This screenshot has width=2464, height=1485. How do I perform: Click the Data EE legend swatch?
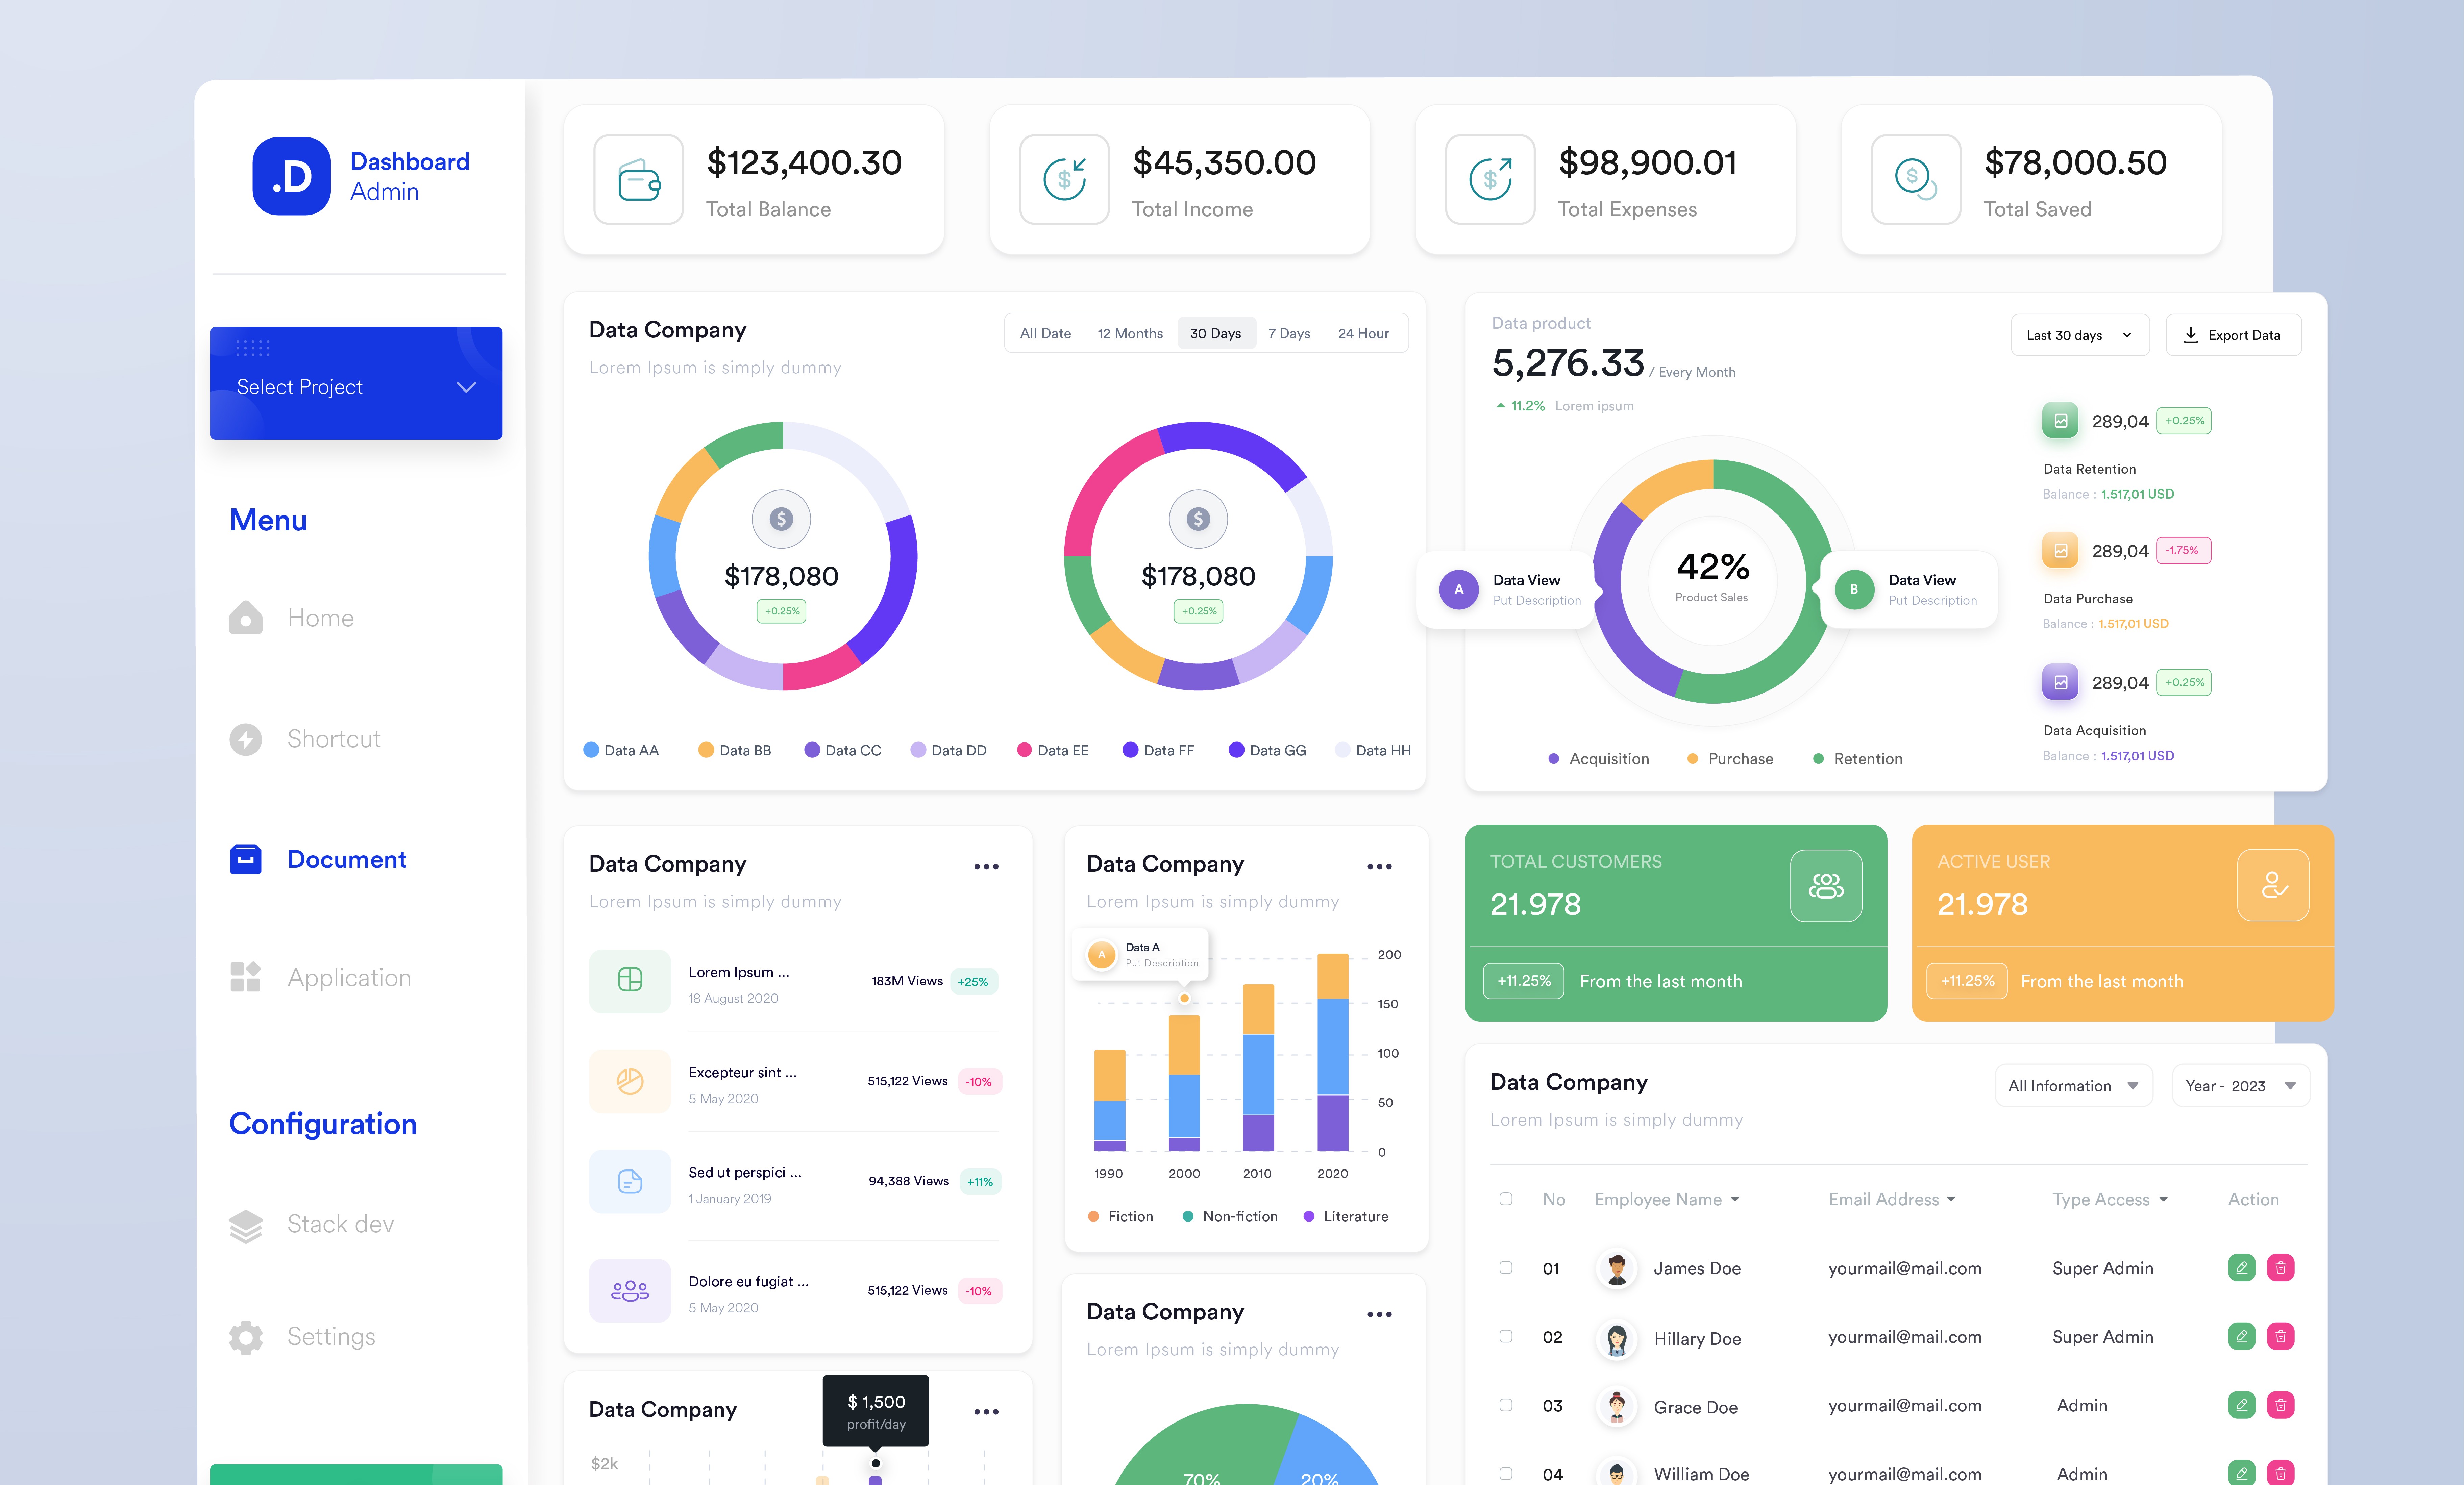click(1024, 750)
